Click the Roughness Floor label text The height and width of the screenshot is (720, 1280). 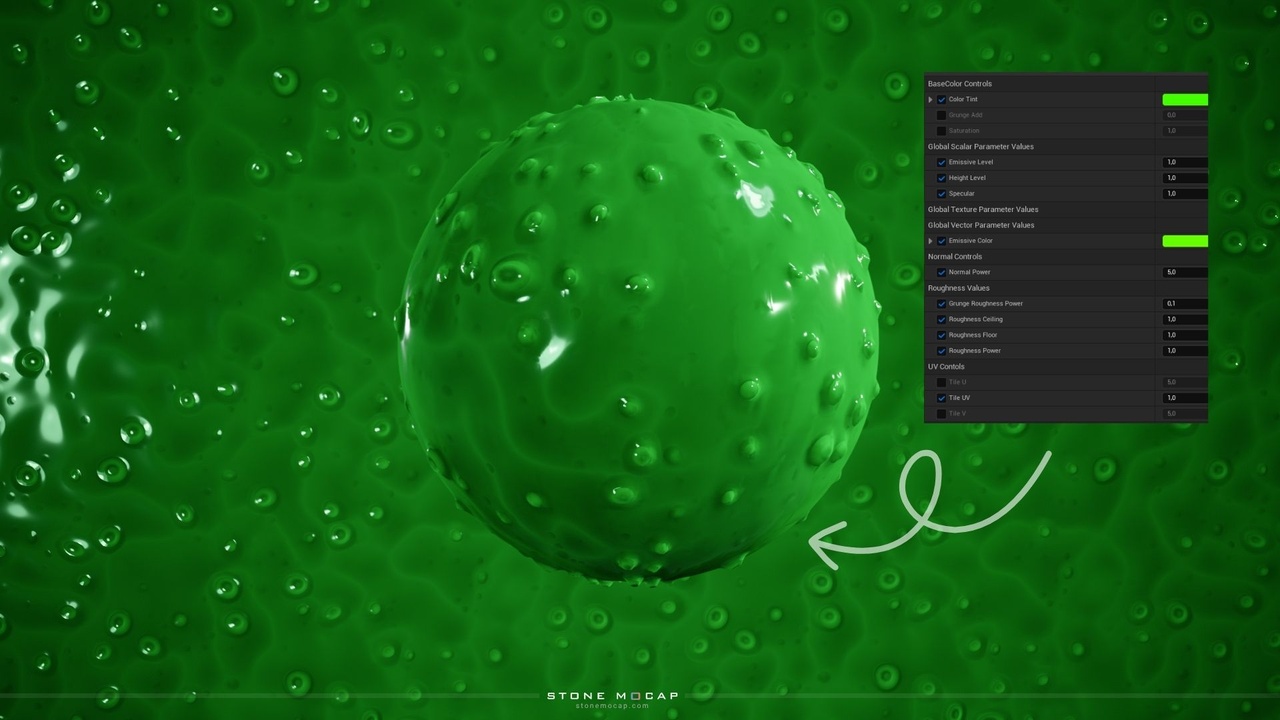coord(973,335)
